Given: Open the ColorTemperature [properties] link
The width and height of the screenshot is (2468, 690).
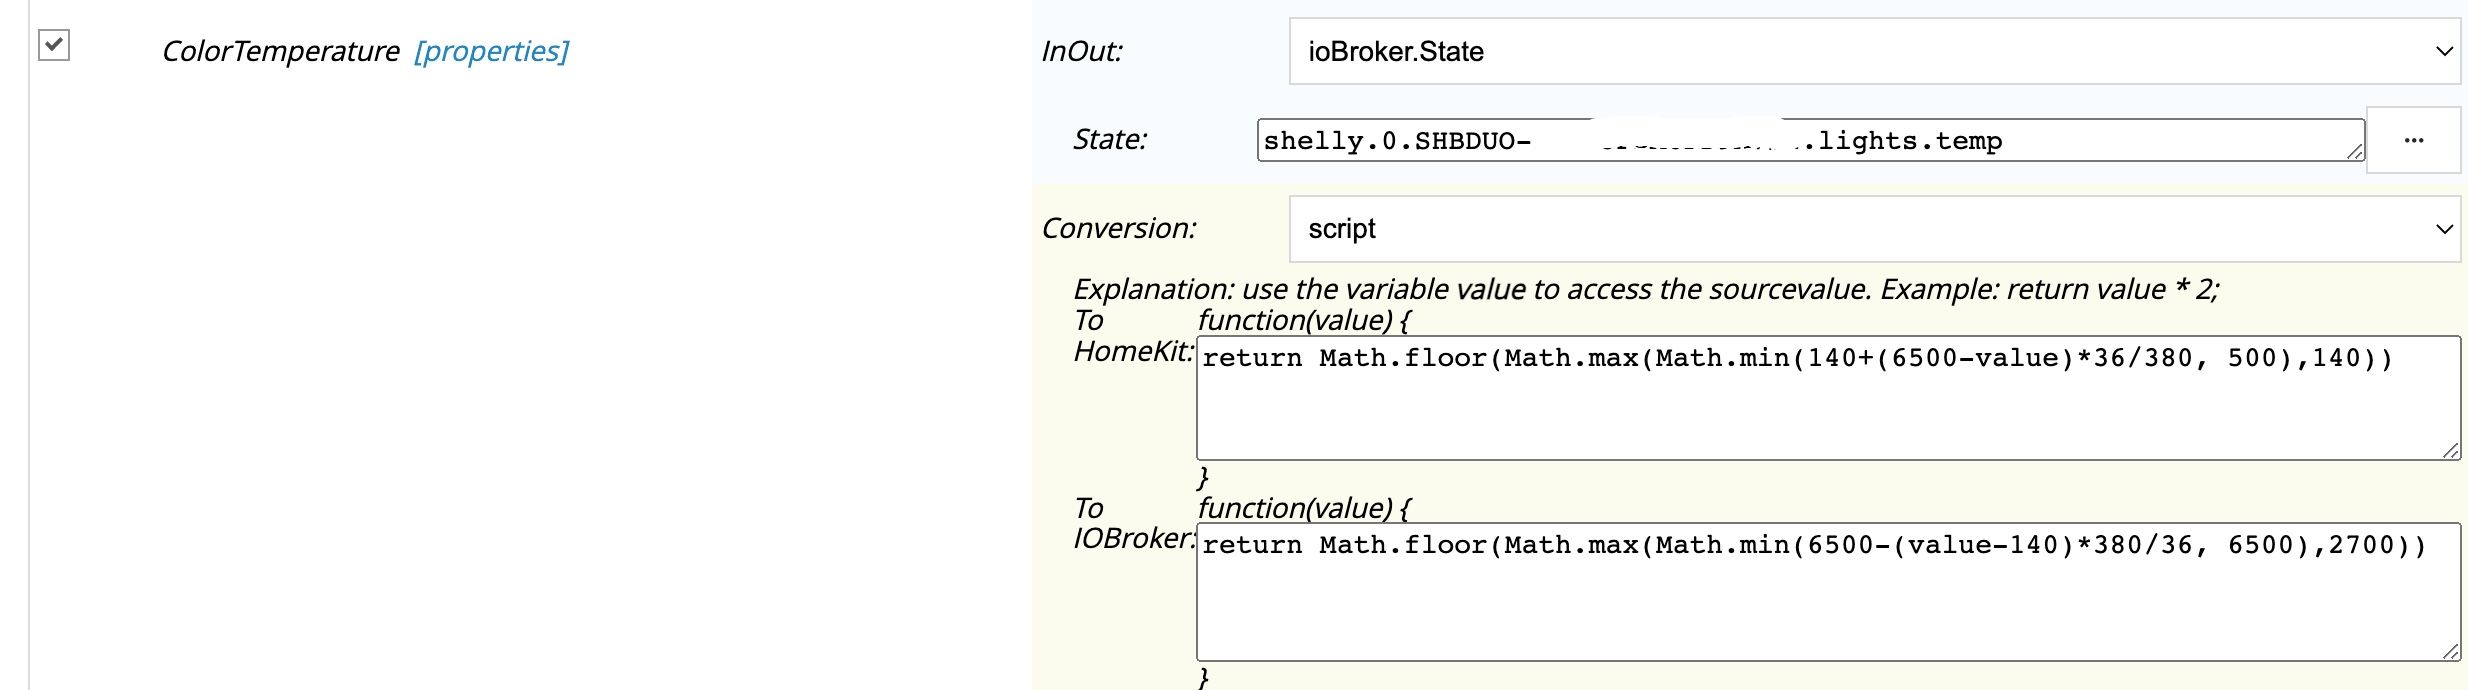Looking at the screenshot, I should (491, 51).
